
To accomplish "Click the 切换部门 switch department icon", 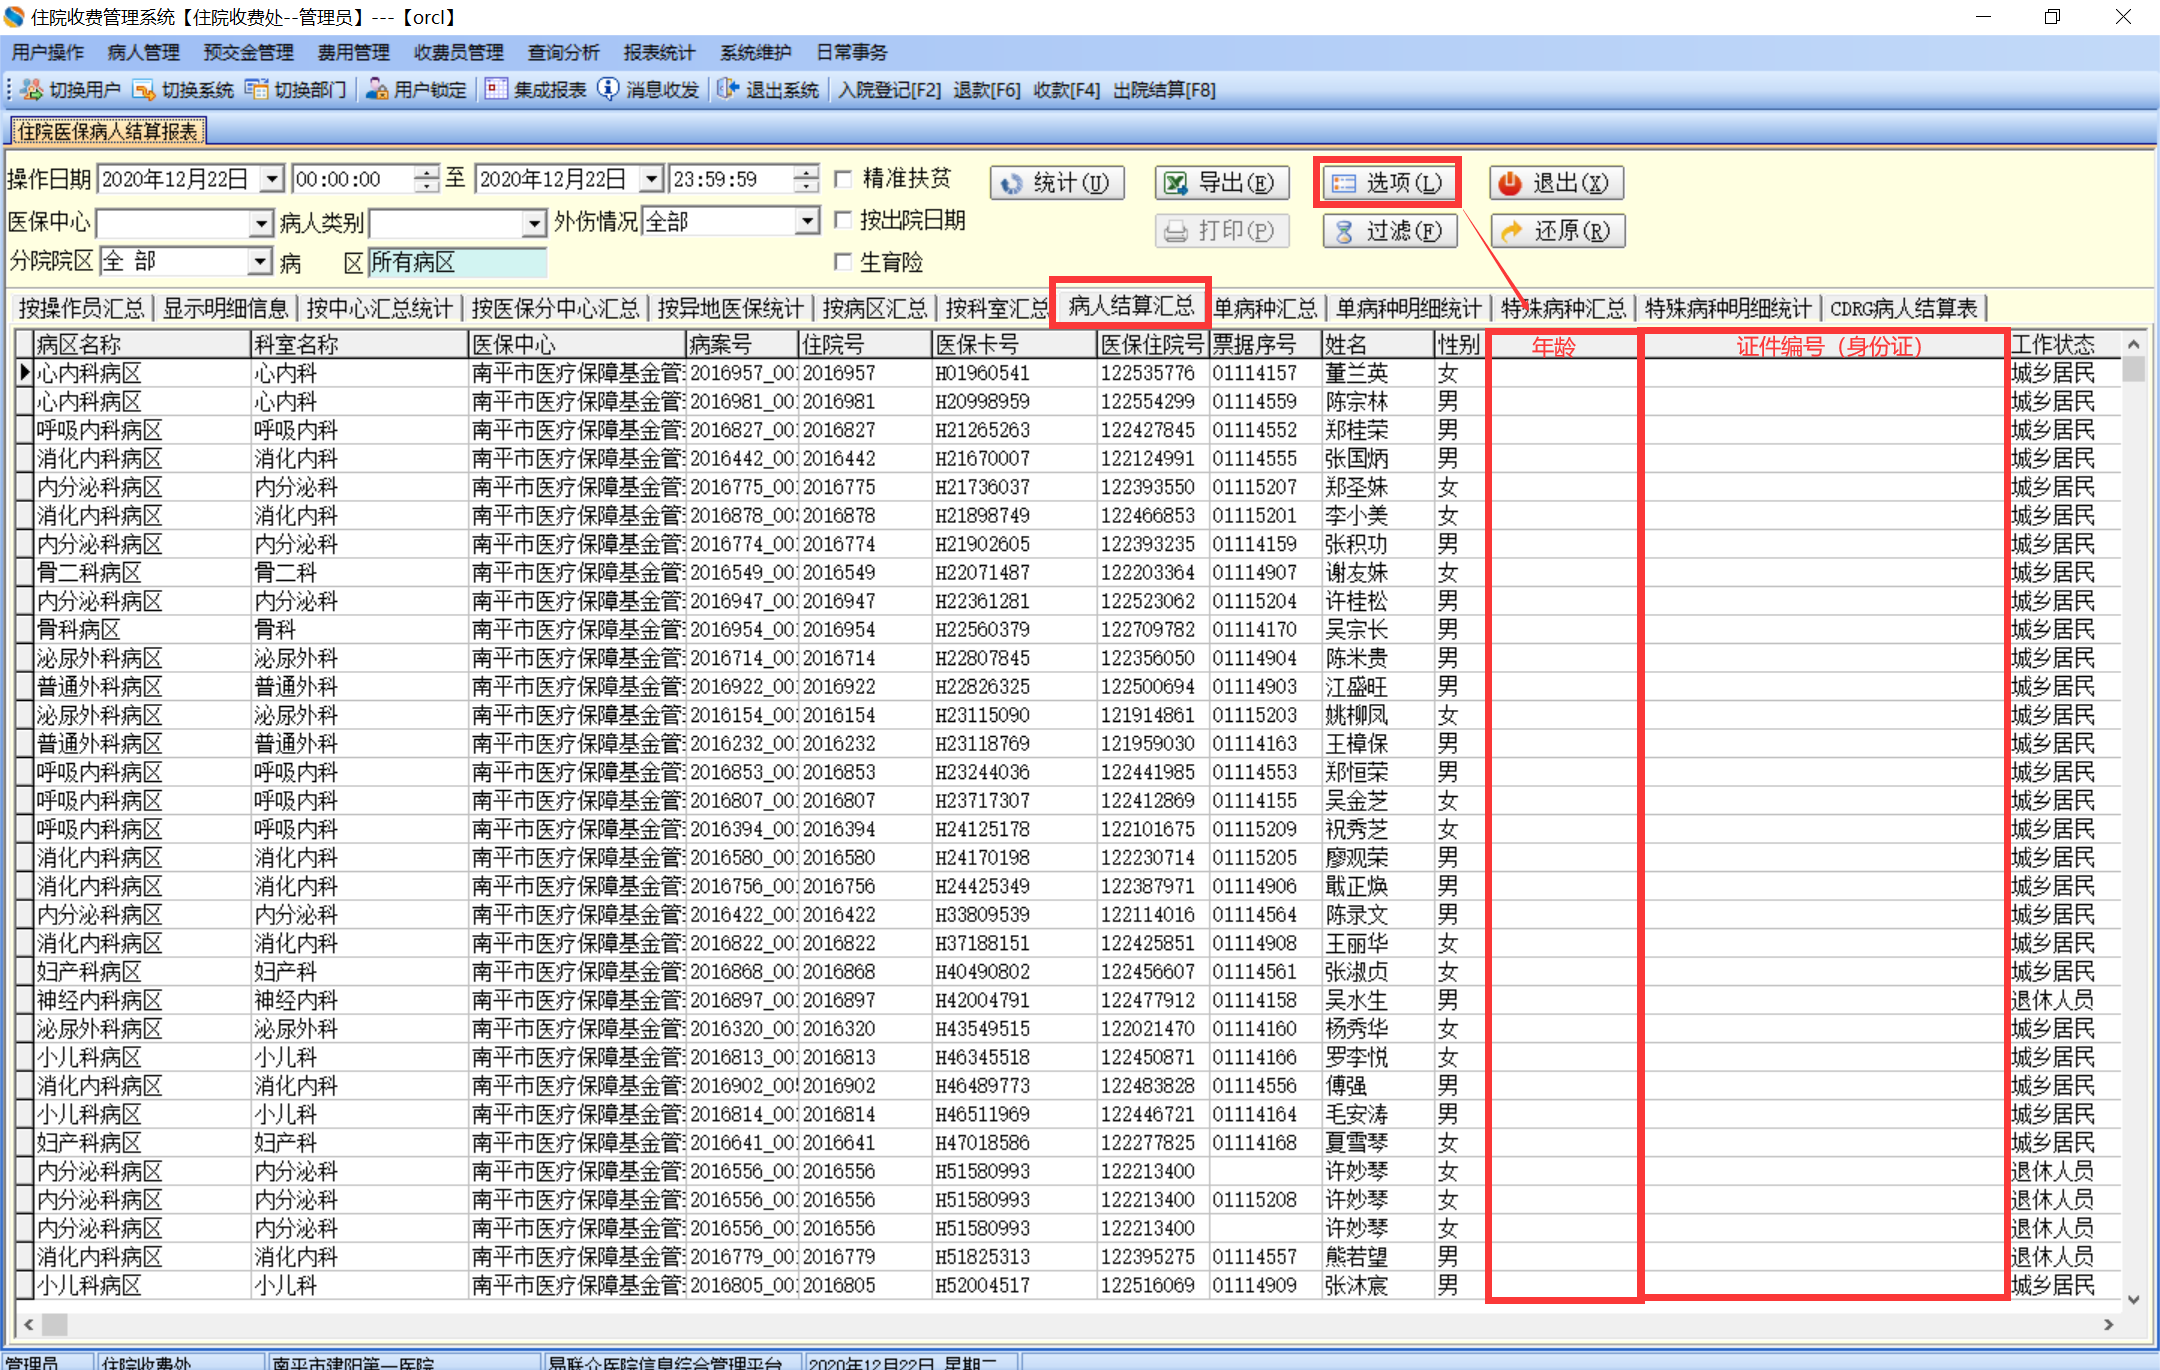I will (257, 90).
